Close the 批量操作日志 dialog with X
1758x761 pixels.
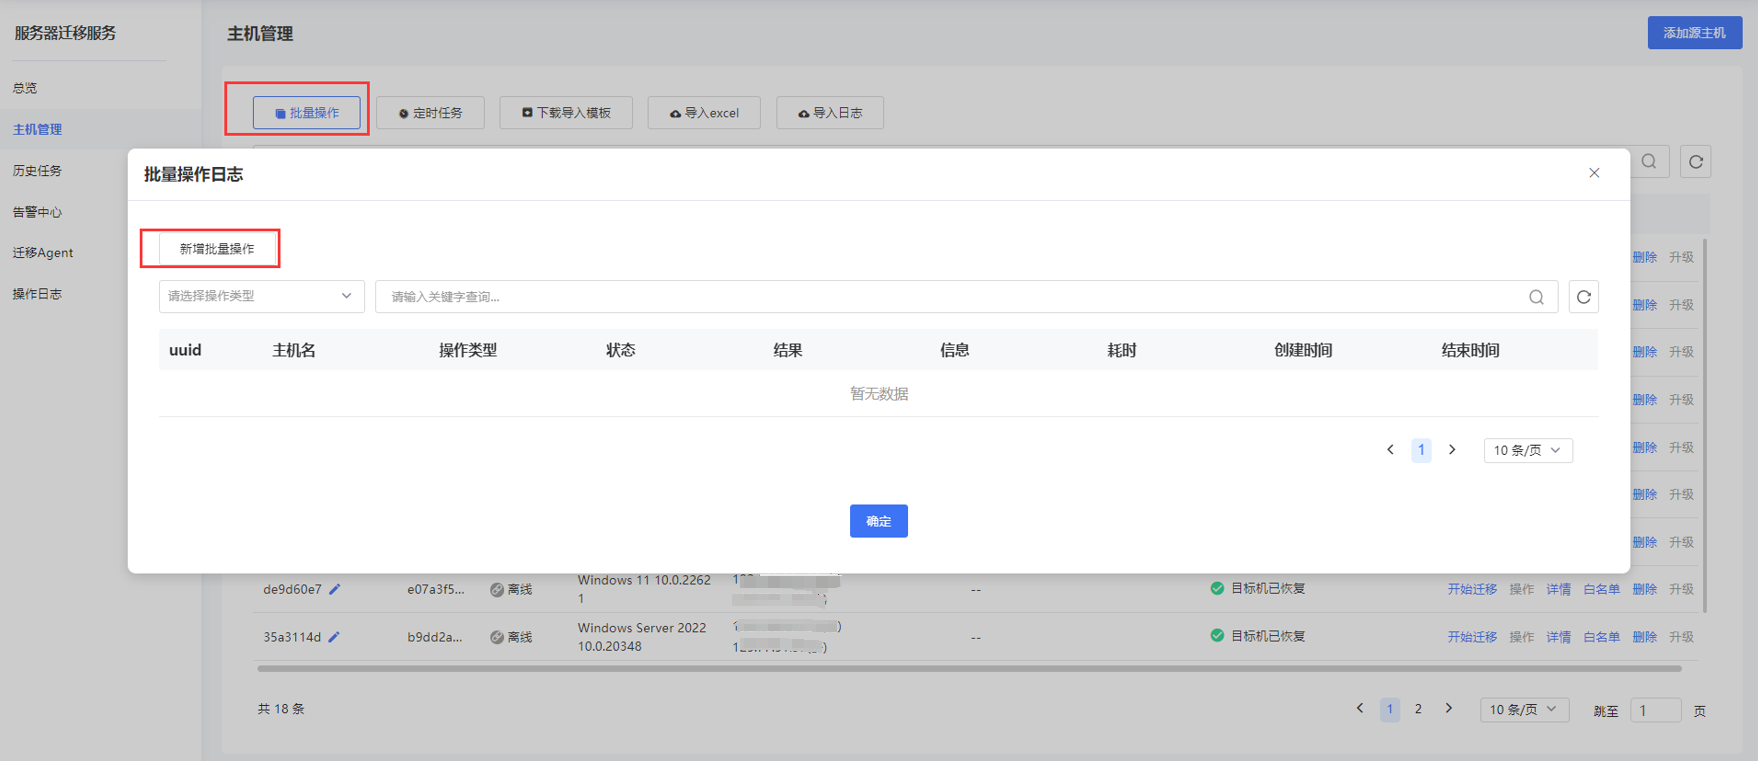[x=1594, y=173]
